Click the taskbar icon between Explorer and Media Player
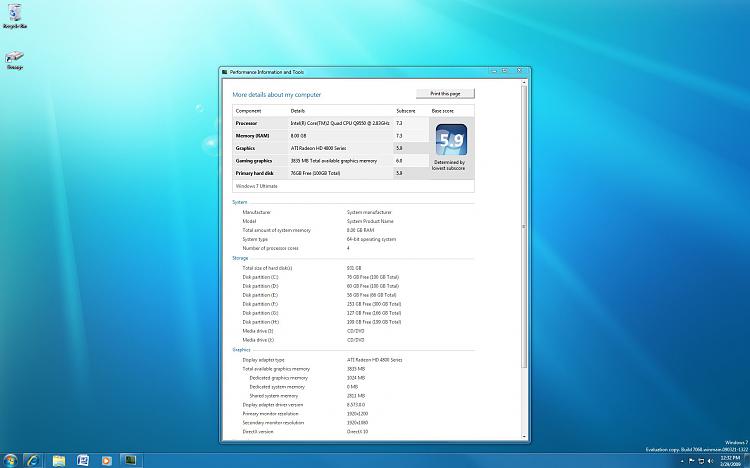This screenshot has width=750, height=468. [x=83, y=460]
